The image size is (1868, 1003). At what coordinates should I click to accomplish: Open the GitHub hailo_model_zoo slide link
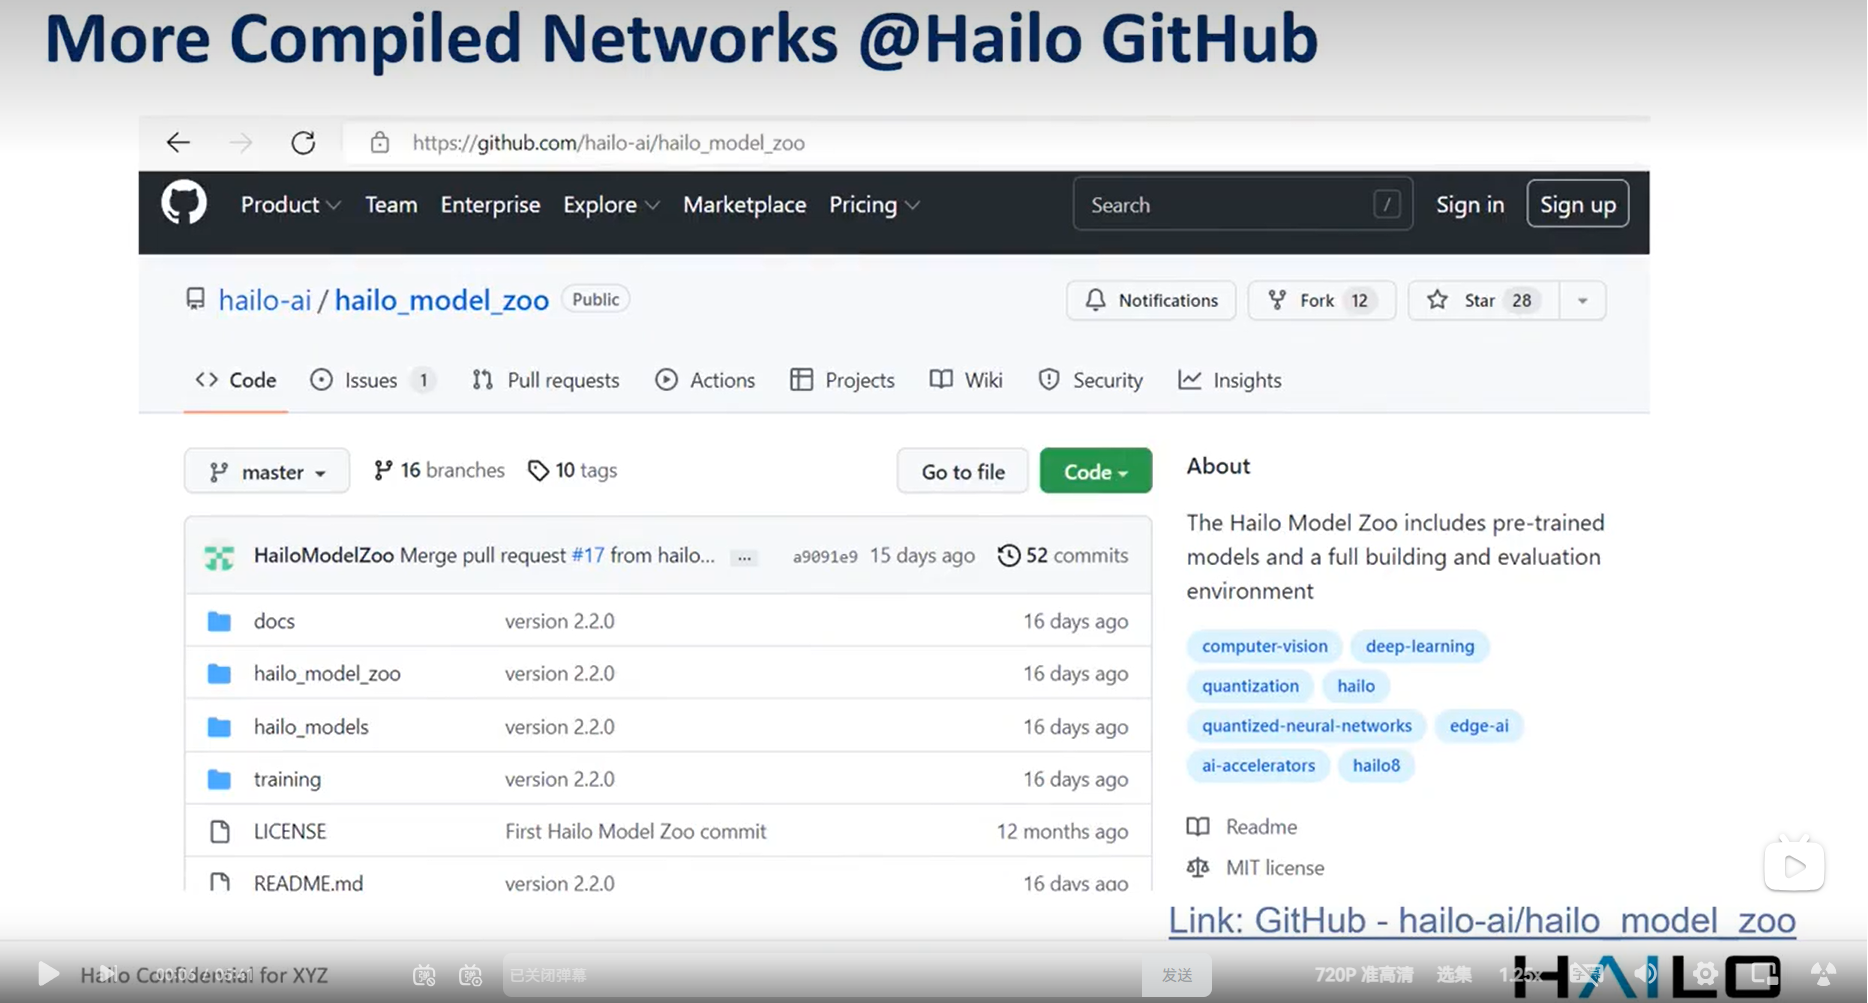pyautogui.click(x=1482, y=920)
